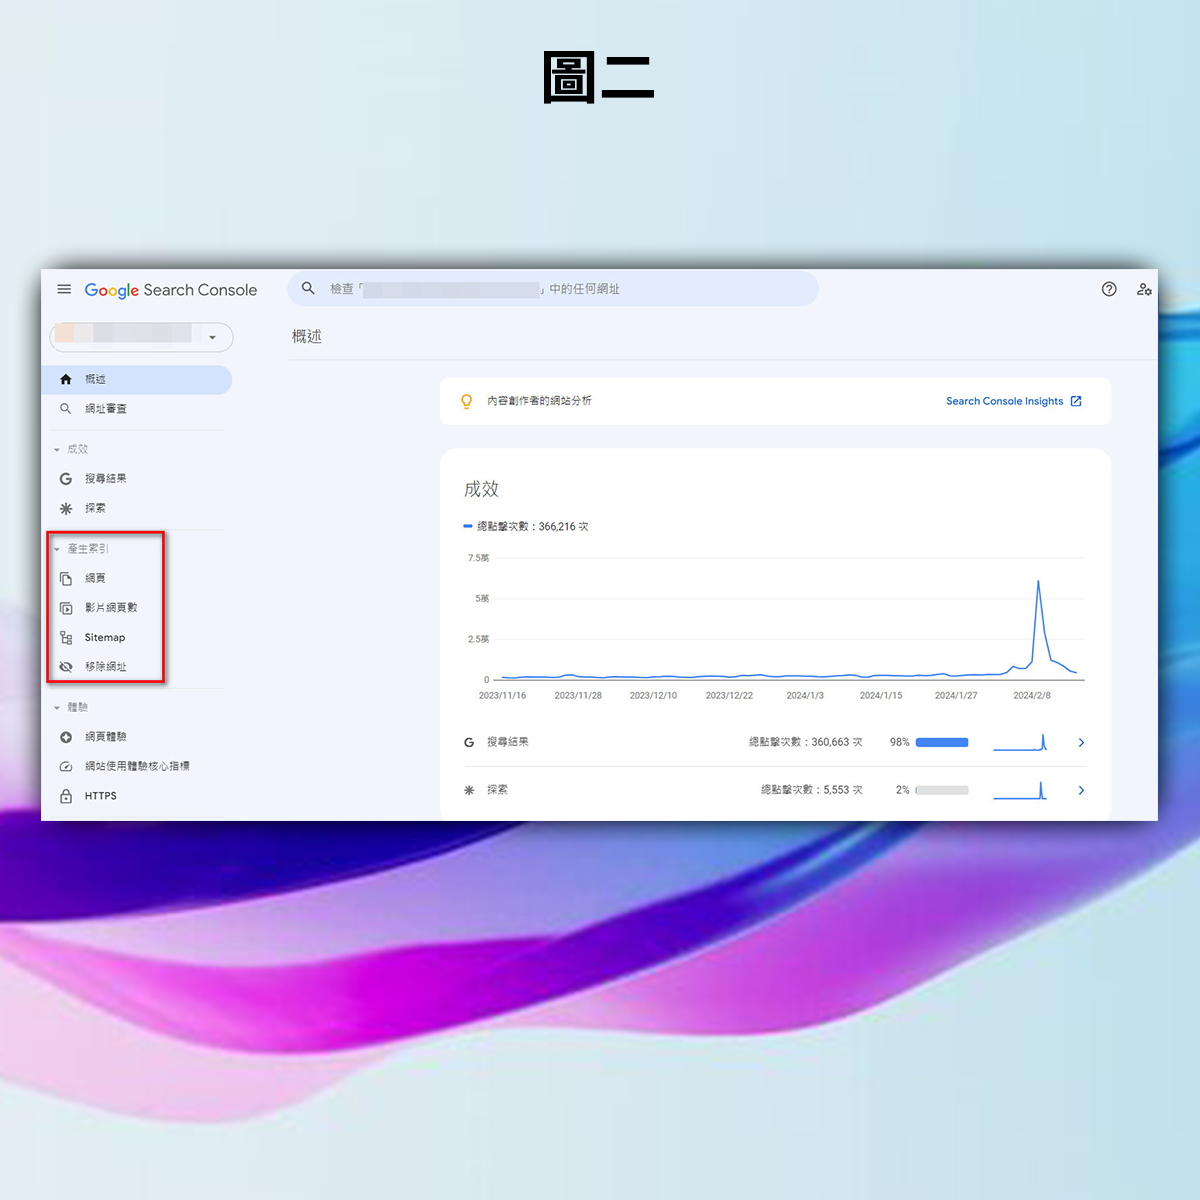Open 網頁體驗 in the sidebar
The height and width of the screenshot is (1200, 1200).
(x=106, y=737)
